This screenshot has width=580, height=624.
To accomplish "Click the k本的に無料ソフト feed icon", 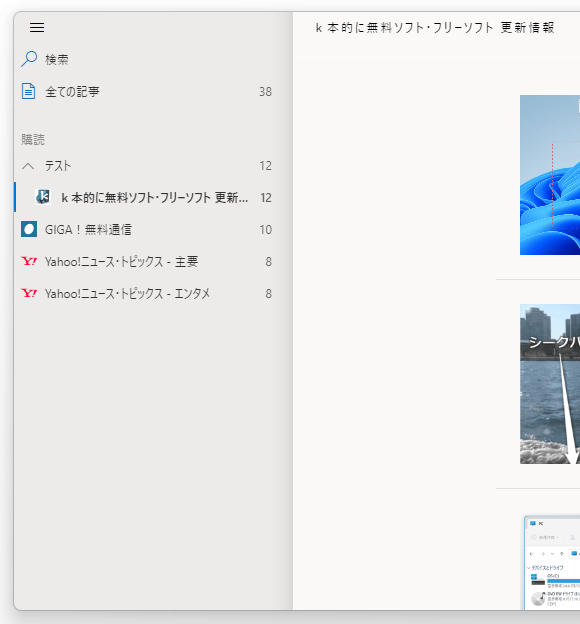I will click(43, 197).
